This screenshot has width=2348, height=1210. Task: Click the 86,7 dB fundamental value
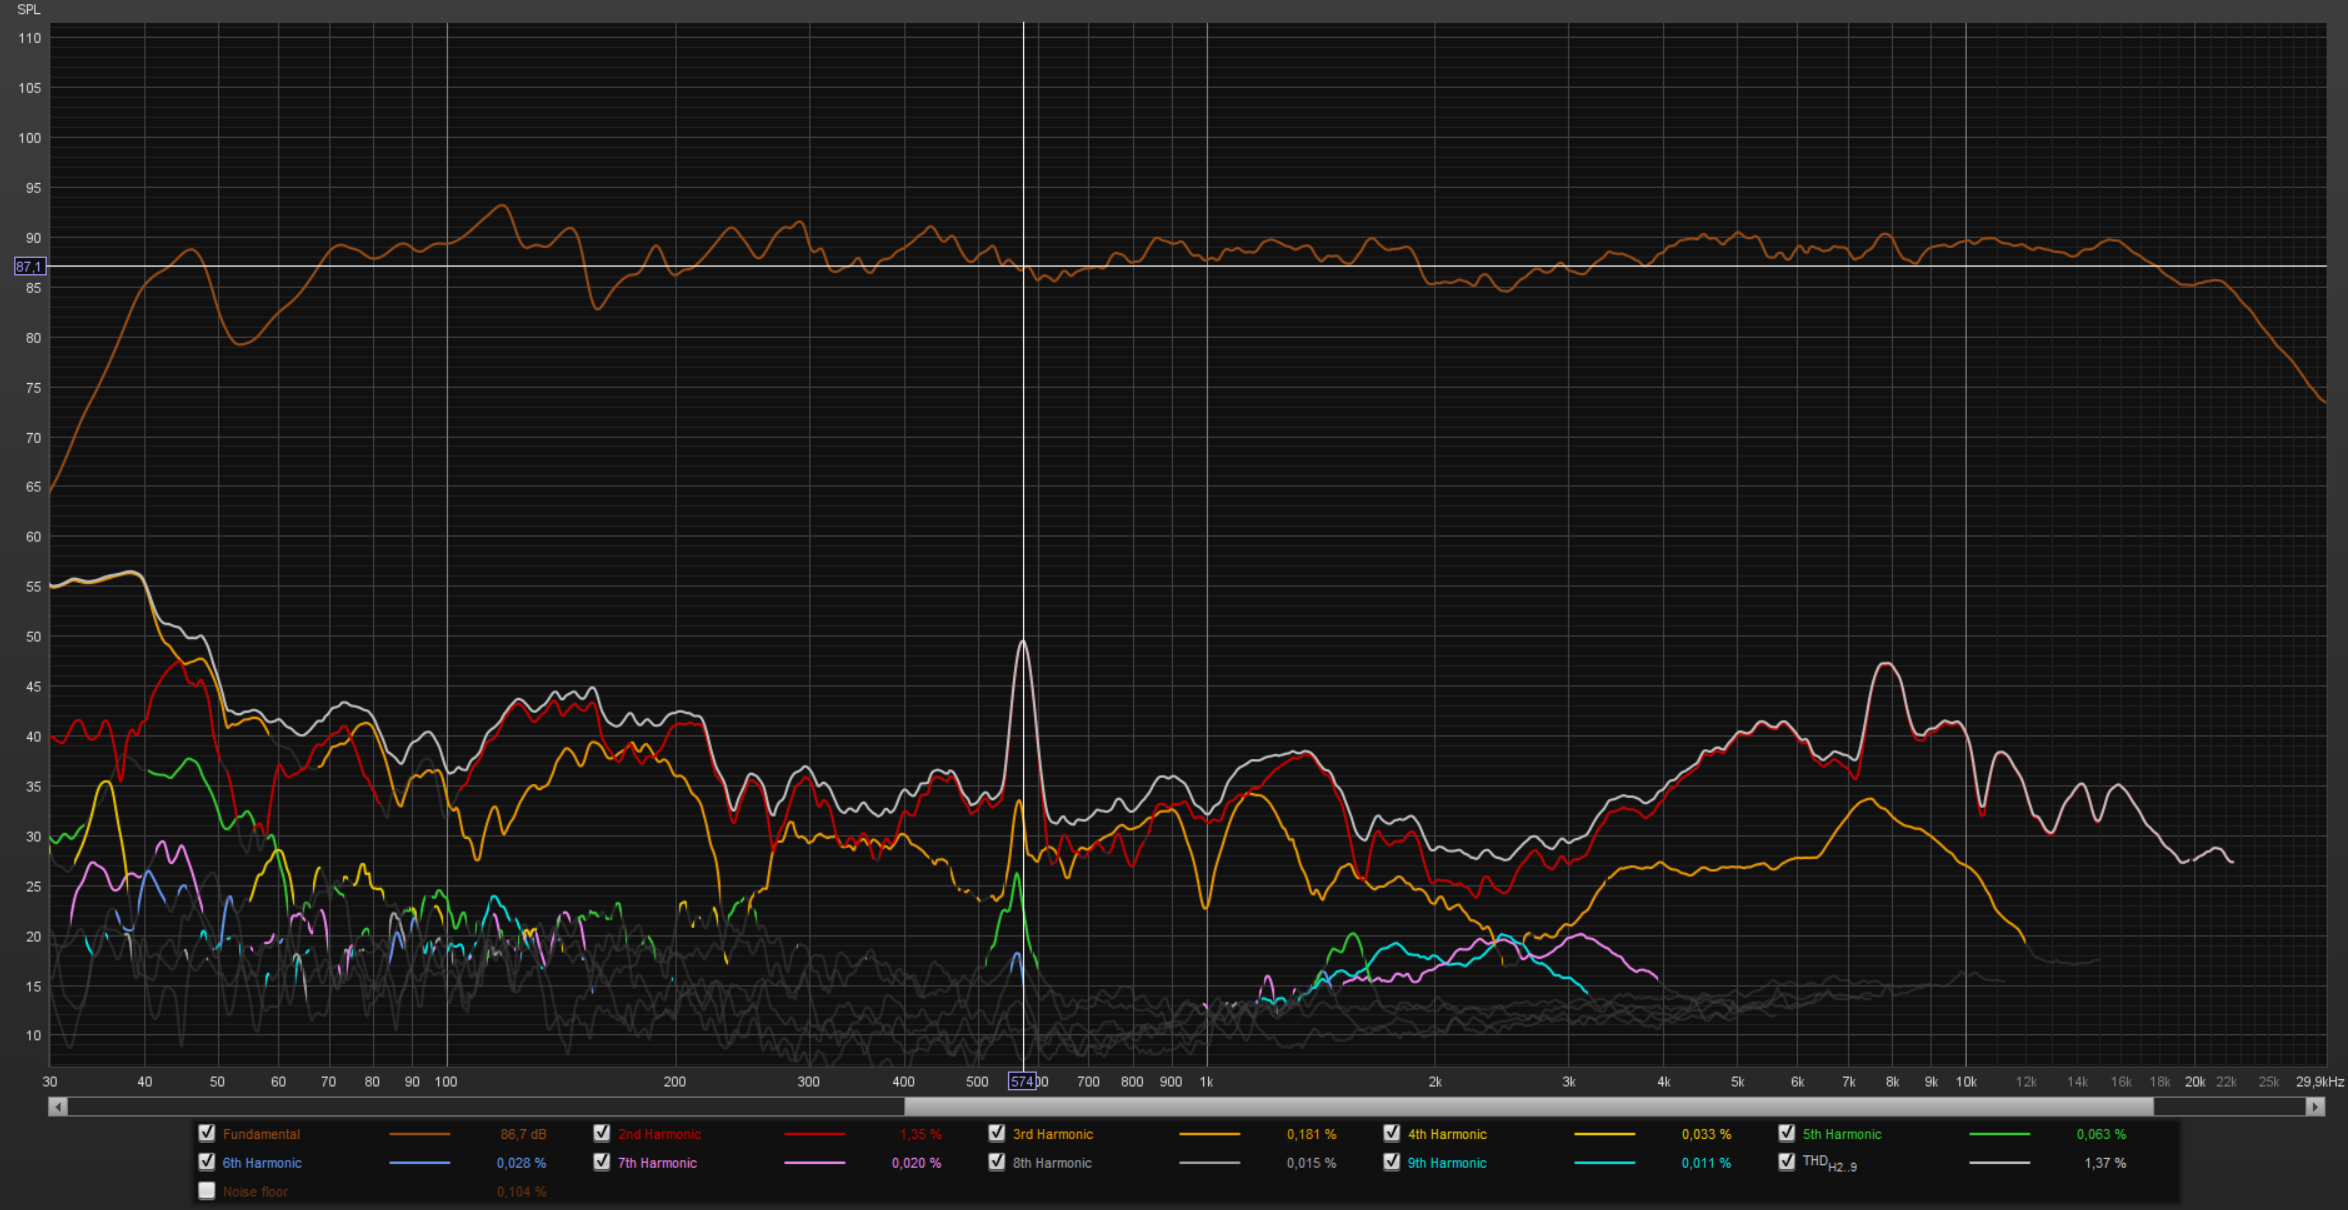tap(523, 1134)
